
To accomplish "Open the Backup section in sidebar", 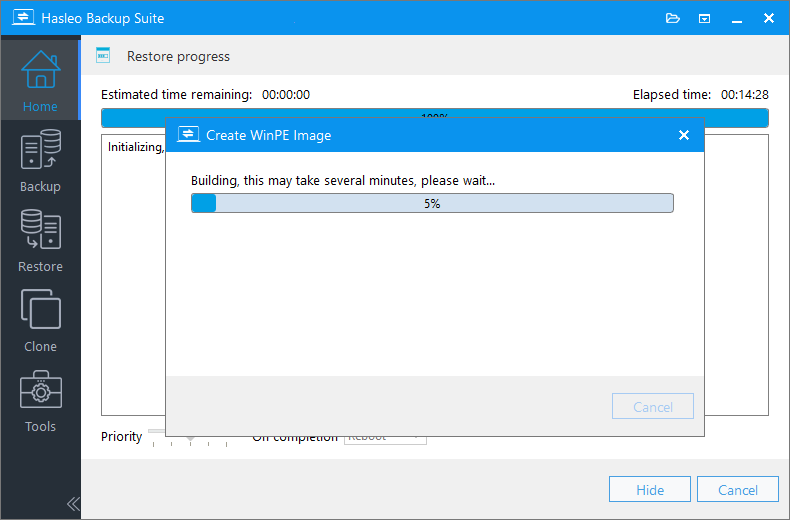I will [40, 161].
